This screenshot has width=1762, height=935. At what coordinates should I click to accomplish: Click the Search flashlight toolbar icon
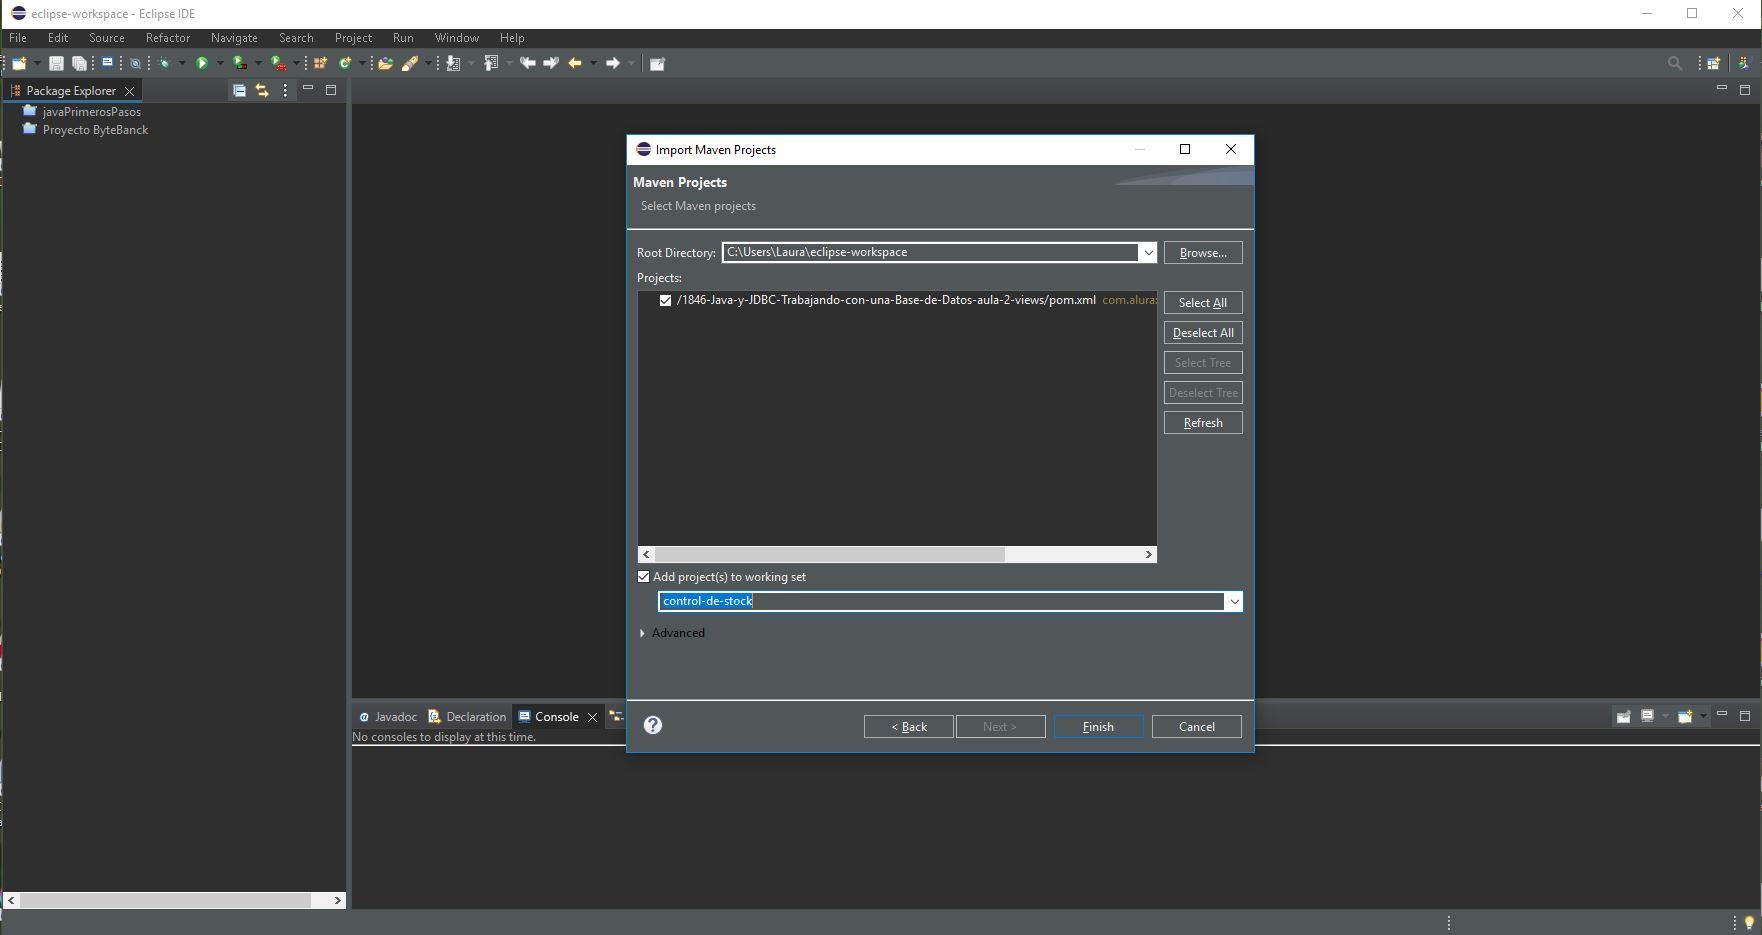tap(410, 63)
